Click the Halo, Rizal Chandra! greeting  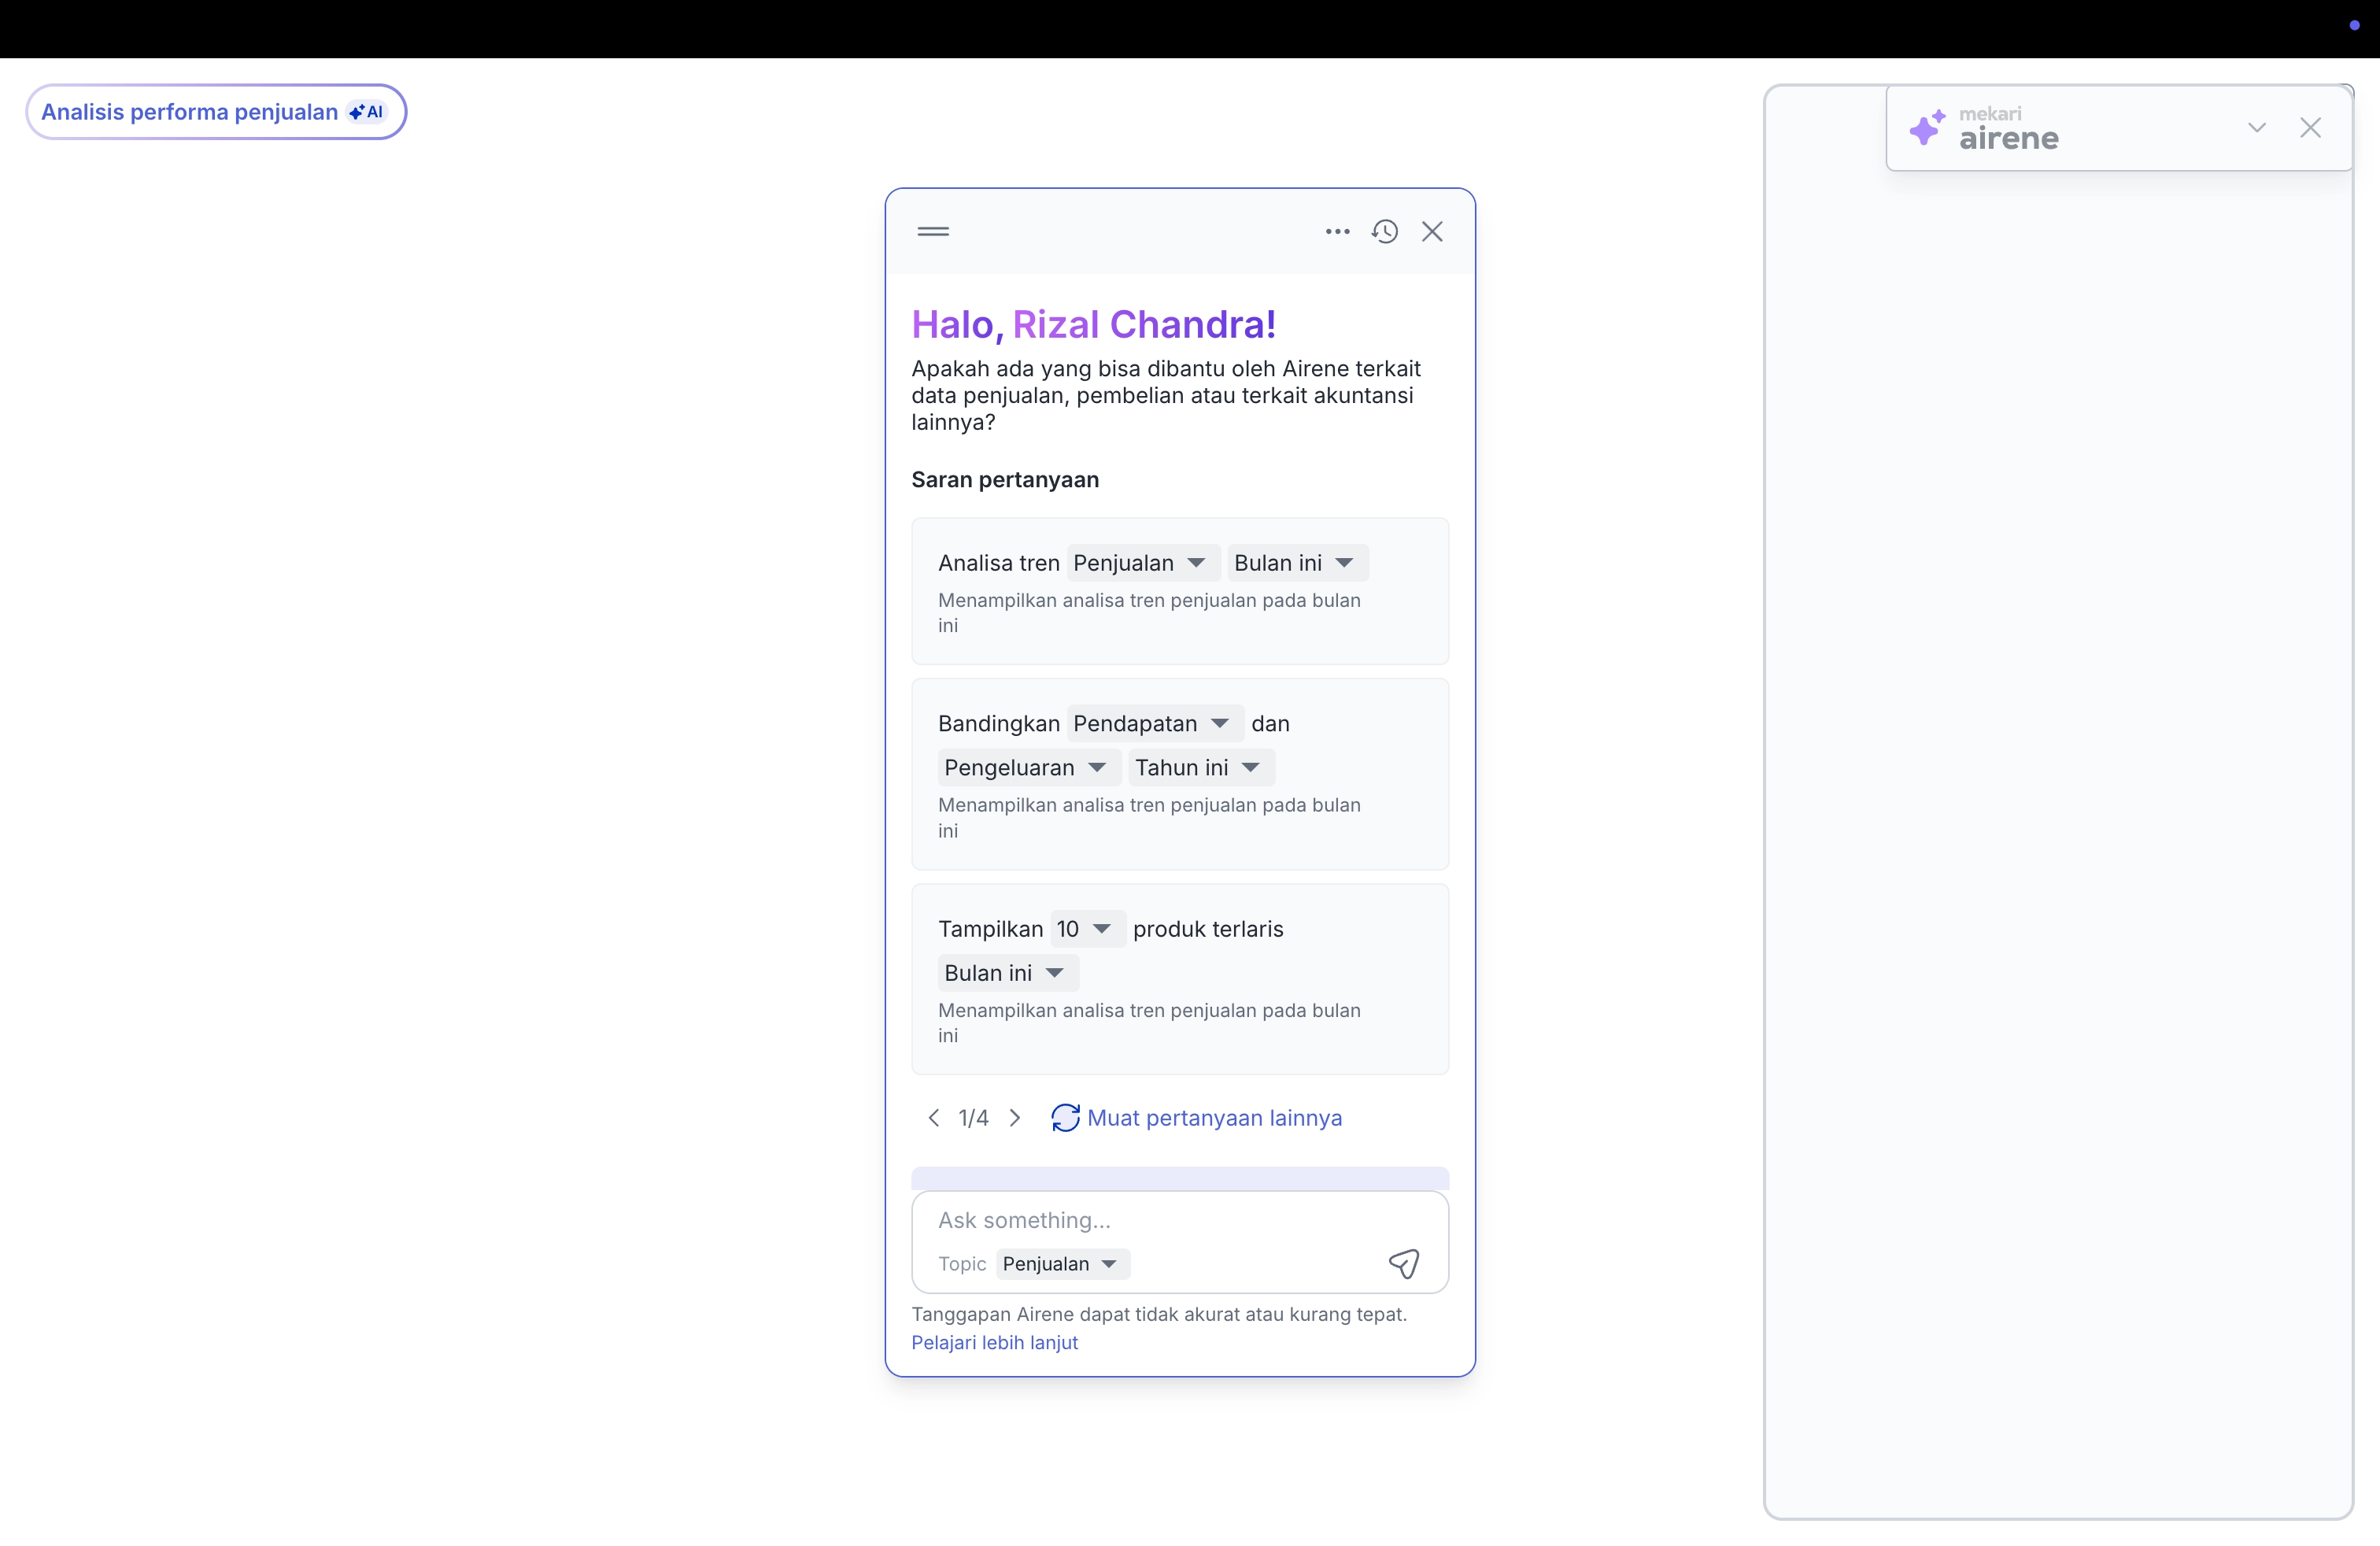(x=1093, y=324)
